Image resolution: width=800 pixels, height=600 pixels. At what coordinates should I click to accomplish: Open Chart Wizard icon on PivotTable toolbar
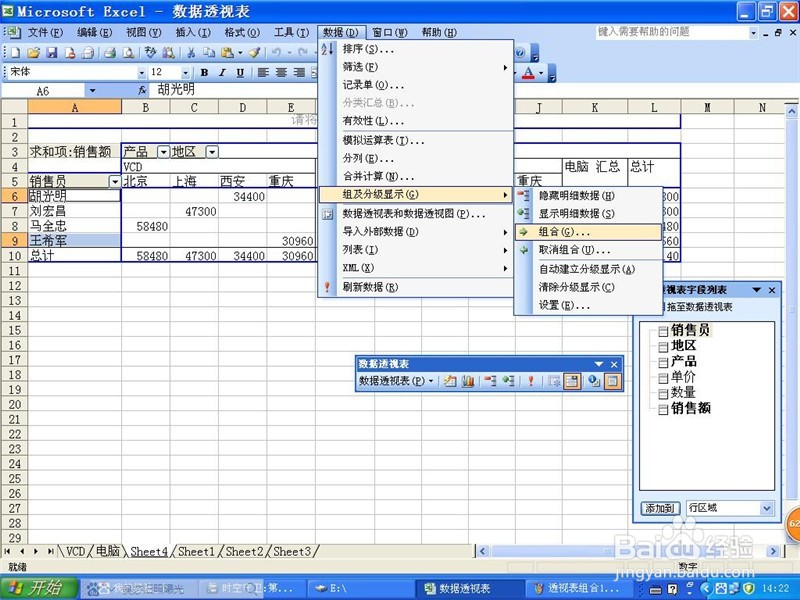468,381
